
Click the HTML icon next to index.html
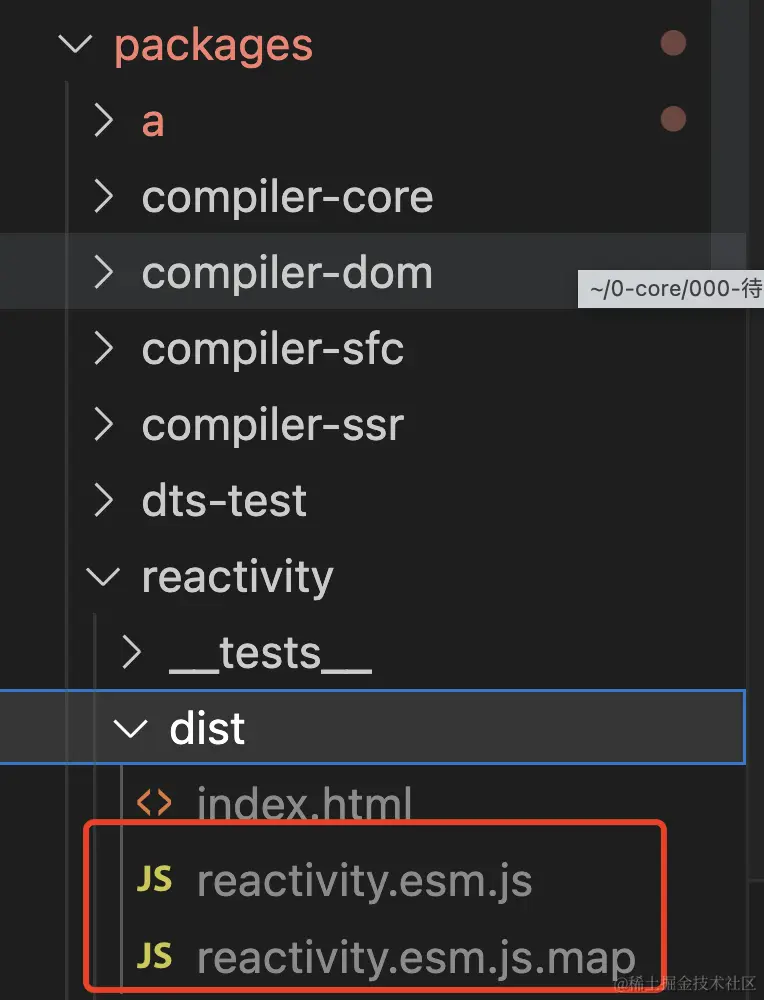(x=155, y=803)
